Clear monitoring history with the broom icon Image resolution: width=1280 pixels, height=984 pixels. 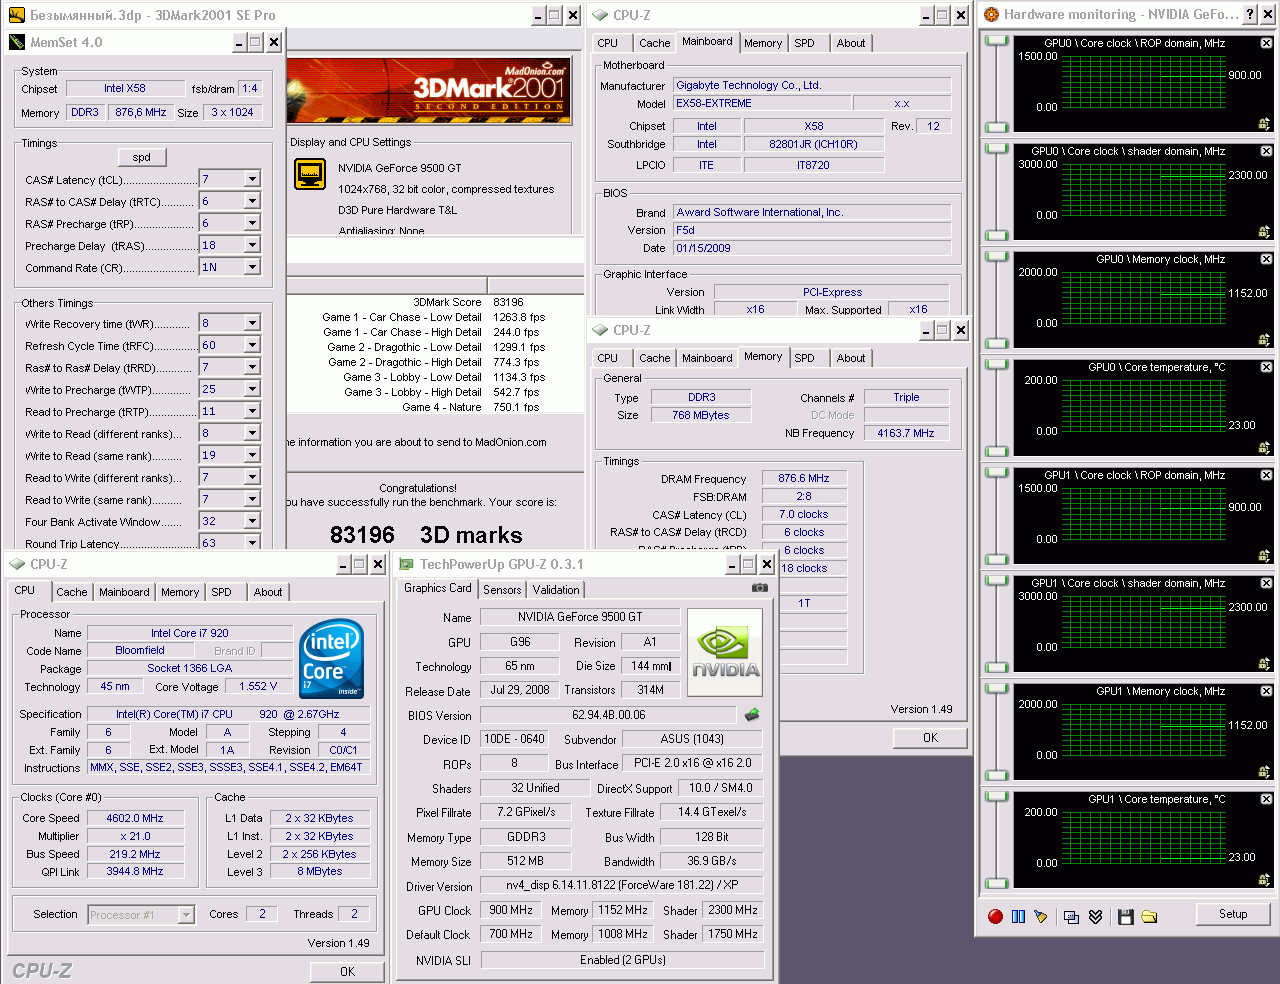pyautogui.click(x=1041, y=916)
